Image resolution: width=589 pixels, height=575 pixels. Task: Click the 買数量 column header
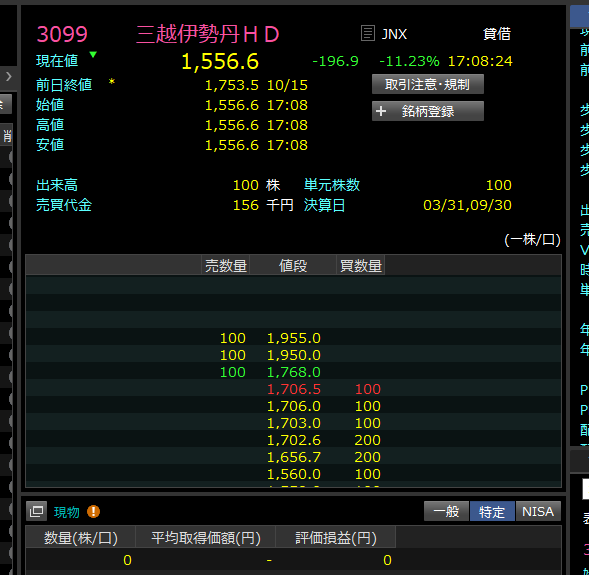point(361,266)
